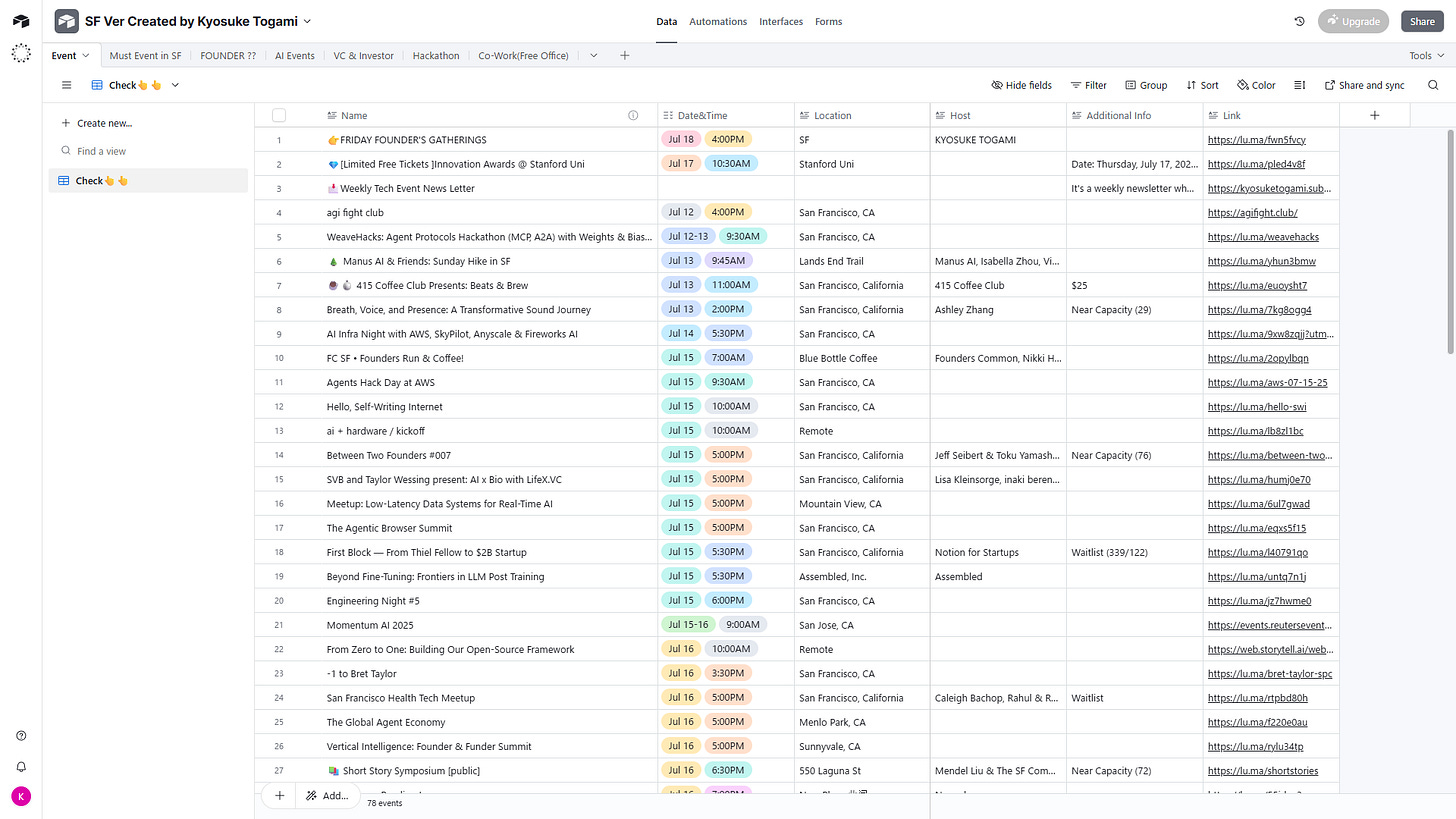Viewport: 1456px width, 819px height.
Task: Click the Find a view field
Action: coord(148,151)
